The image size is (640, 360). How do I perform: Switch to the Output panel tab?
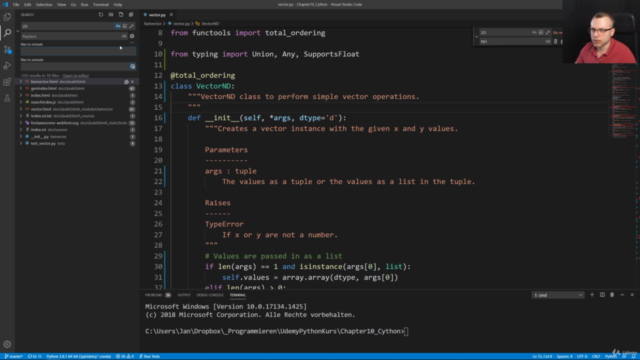click(x=184, y=295)
